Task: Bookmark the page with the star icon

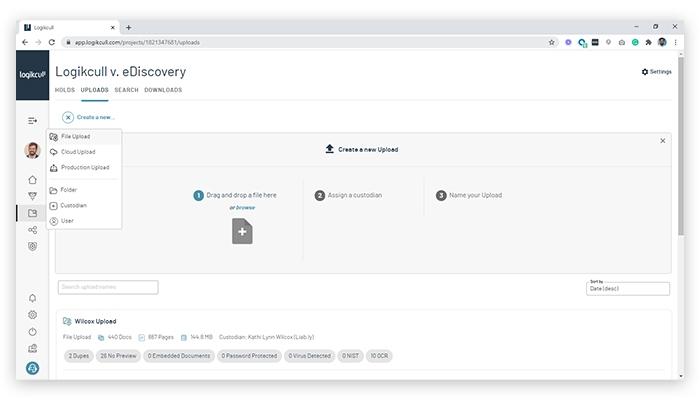Action: [x=551, y=42]
